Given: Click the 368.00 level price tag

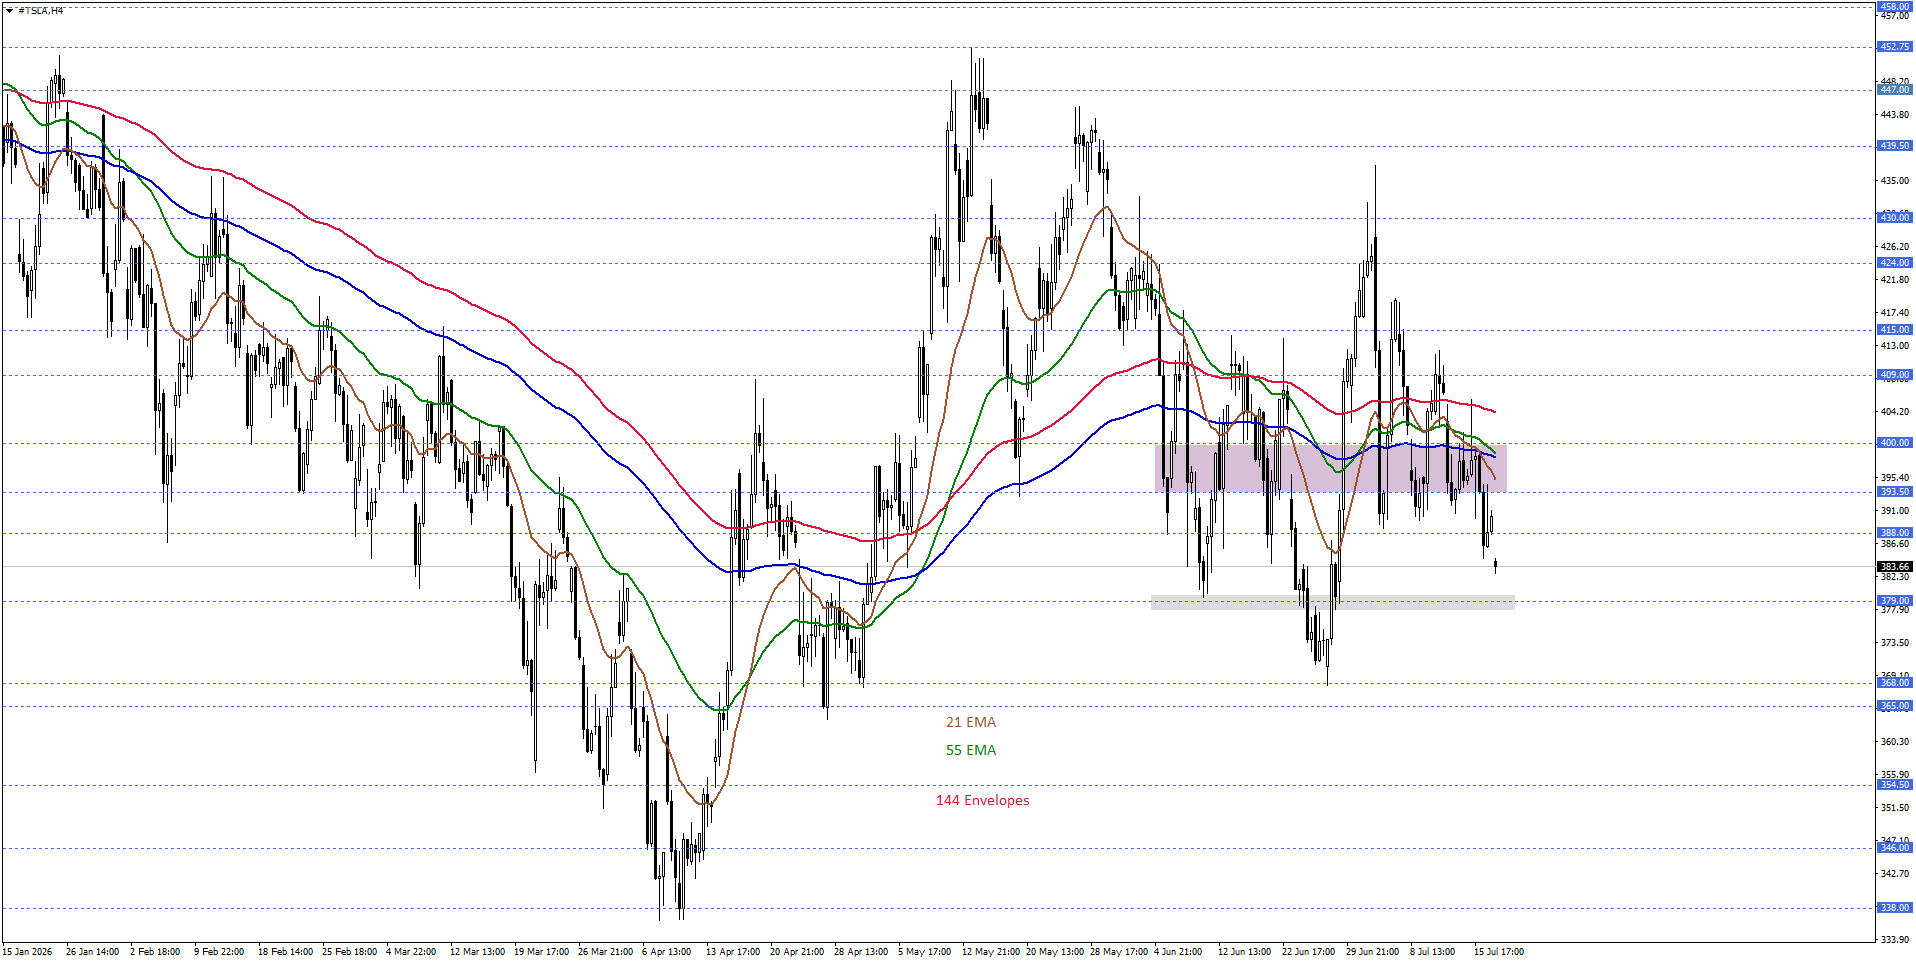Looking at the screenshot, I should [1895, 683].
